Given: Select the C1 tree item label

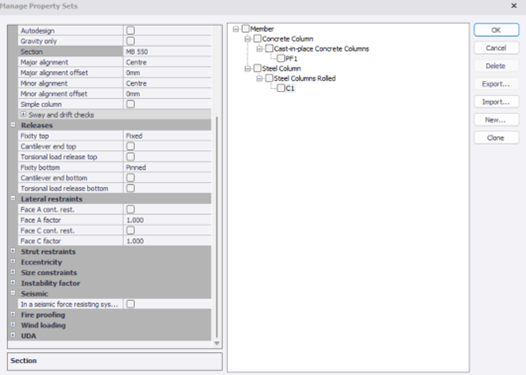Looking at the screenshot, I should pyautogui.click(x=290, y=88).
